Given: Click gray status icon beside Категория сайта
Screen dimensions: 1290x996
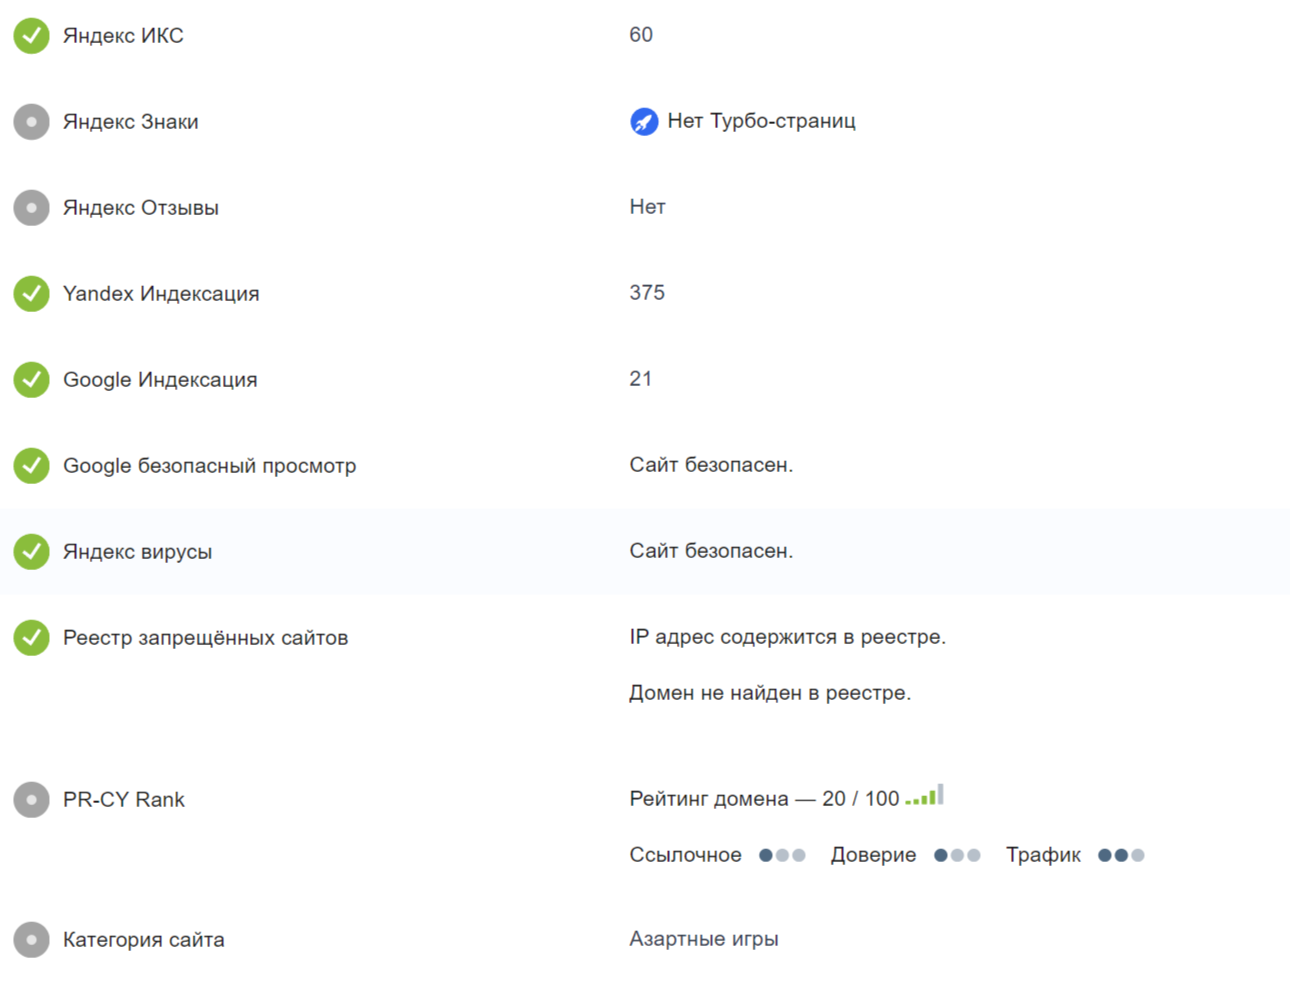Looking at the screenshot, I should (31, 940).
